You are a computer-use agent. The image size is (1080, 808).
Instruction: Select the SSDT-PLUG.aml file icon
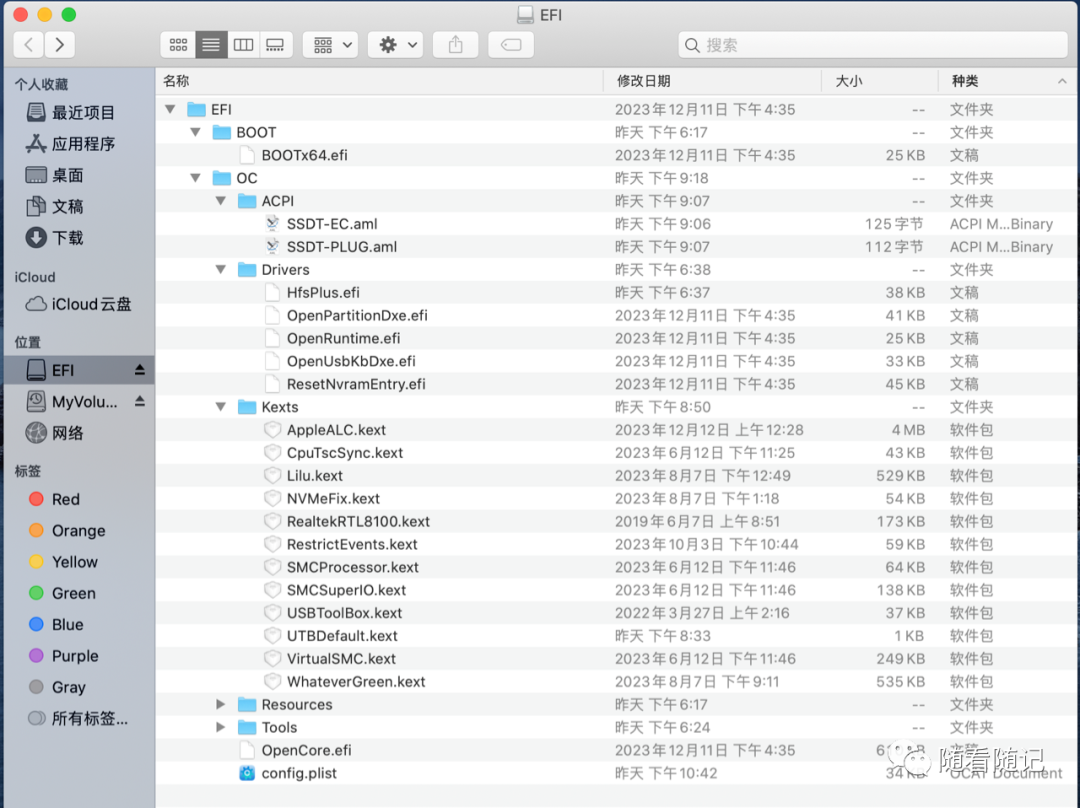pos(273,246)
